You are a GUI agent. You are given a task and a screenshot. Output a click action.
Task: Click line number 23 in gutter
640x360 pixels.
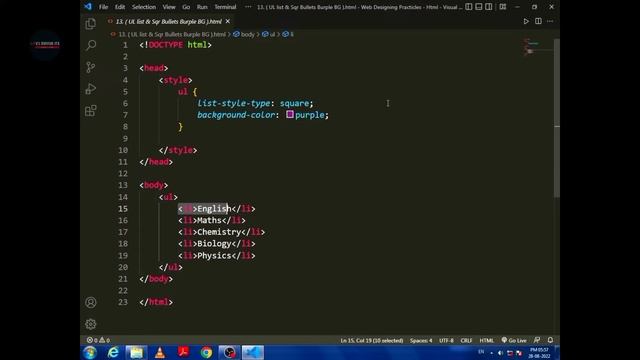123,302
